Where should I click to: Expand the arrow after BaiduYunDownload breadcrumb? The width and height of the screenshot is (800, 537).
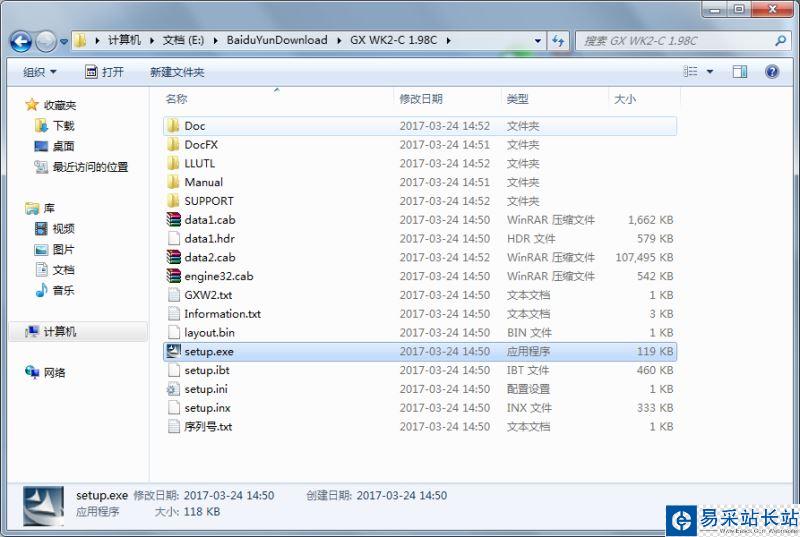click(339, 41)
